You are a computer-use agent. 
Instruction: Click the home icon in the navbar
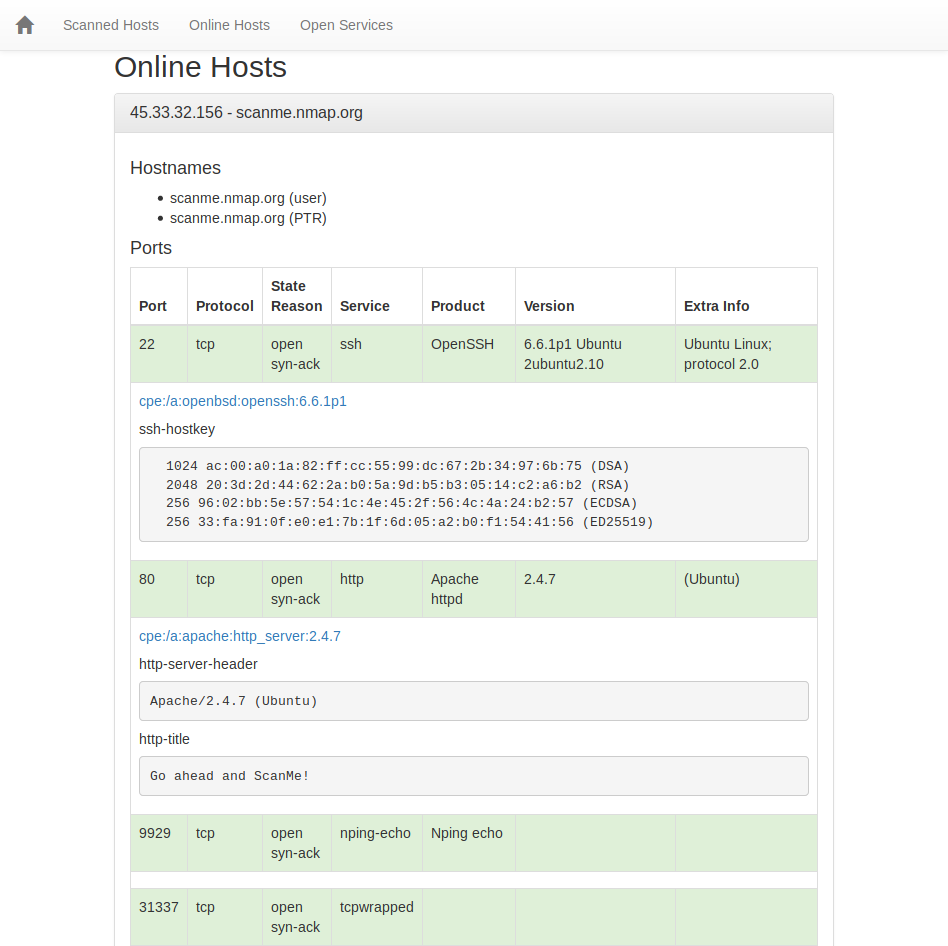[x=24, y=24]
